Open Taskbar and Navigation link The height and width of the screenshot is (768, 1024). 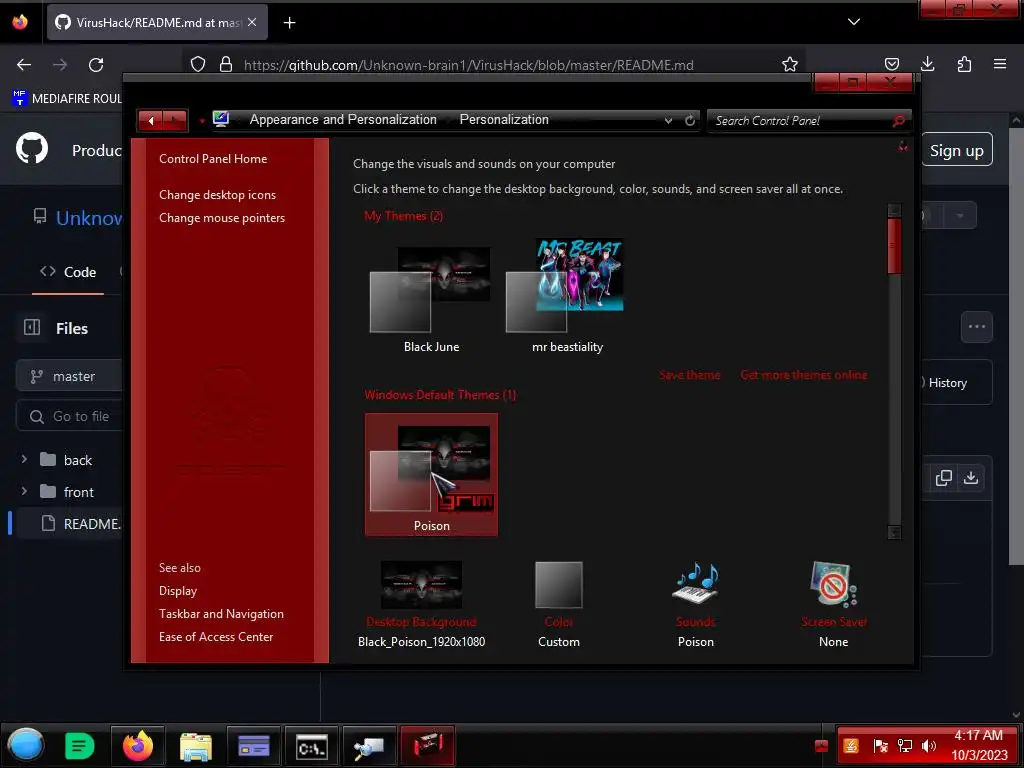coord(221,614)
